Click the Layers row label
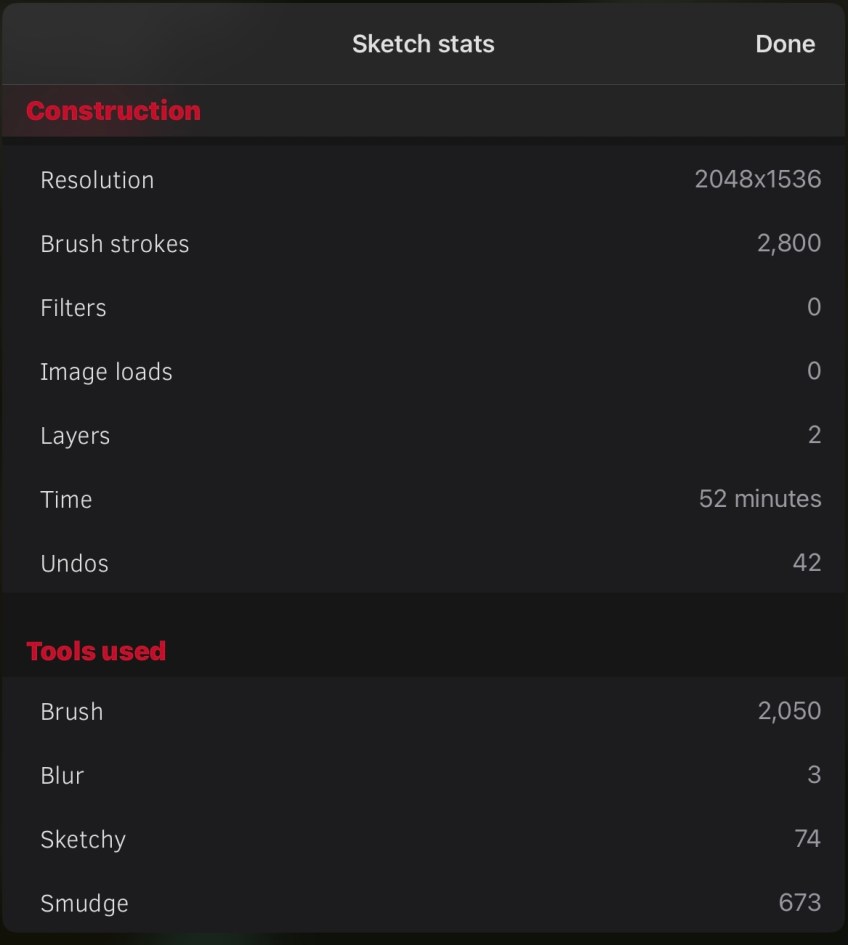The image size is (848, 945). 75,436
